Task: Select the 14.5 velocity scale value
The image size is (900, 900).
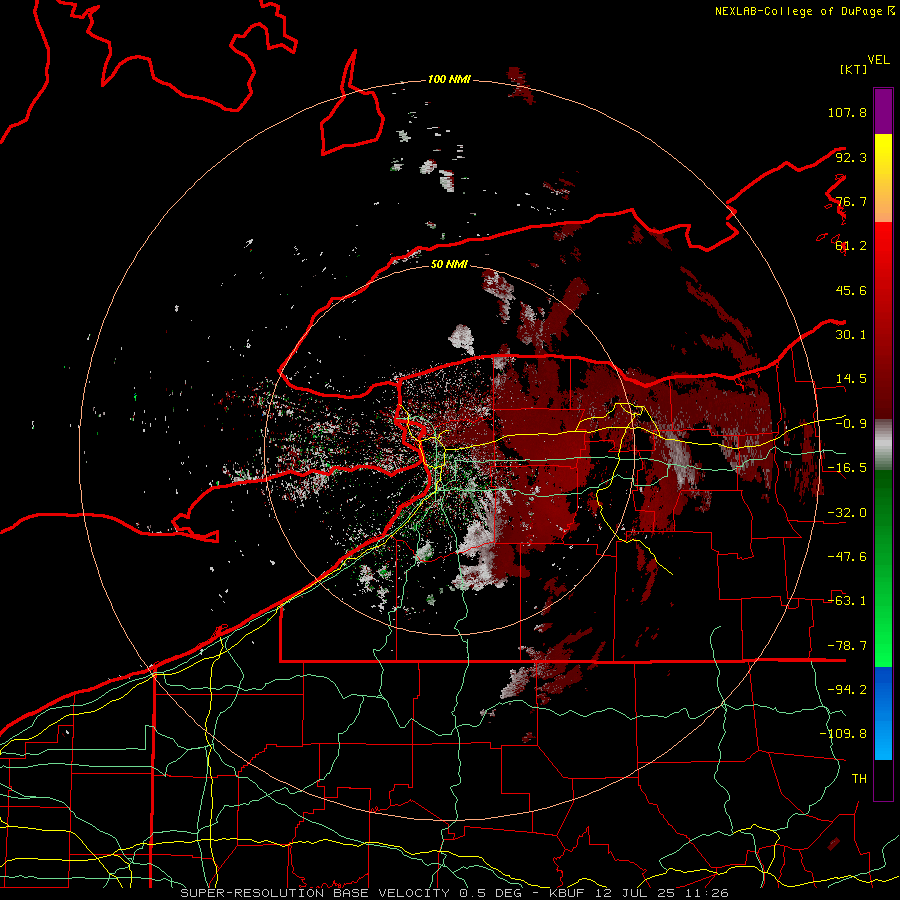Action: point(851,379)
